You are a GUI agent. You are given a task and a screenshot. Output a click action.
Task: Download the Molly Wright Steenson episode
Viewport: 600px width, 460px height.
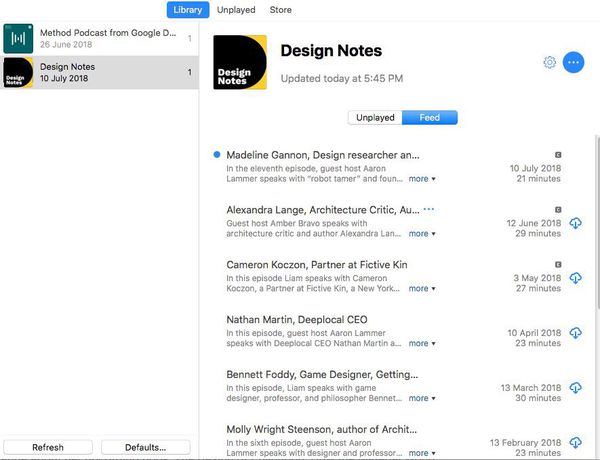coord(576,442)
